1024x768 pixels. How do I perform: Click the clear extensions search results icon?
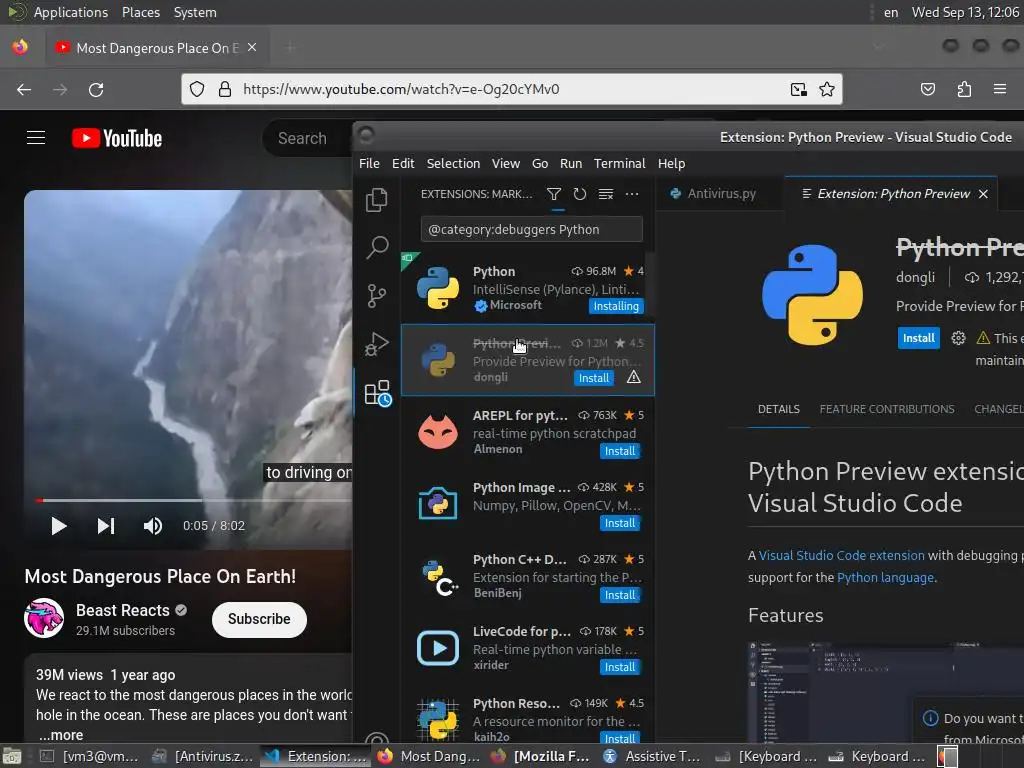point(606,194)
